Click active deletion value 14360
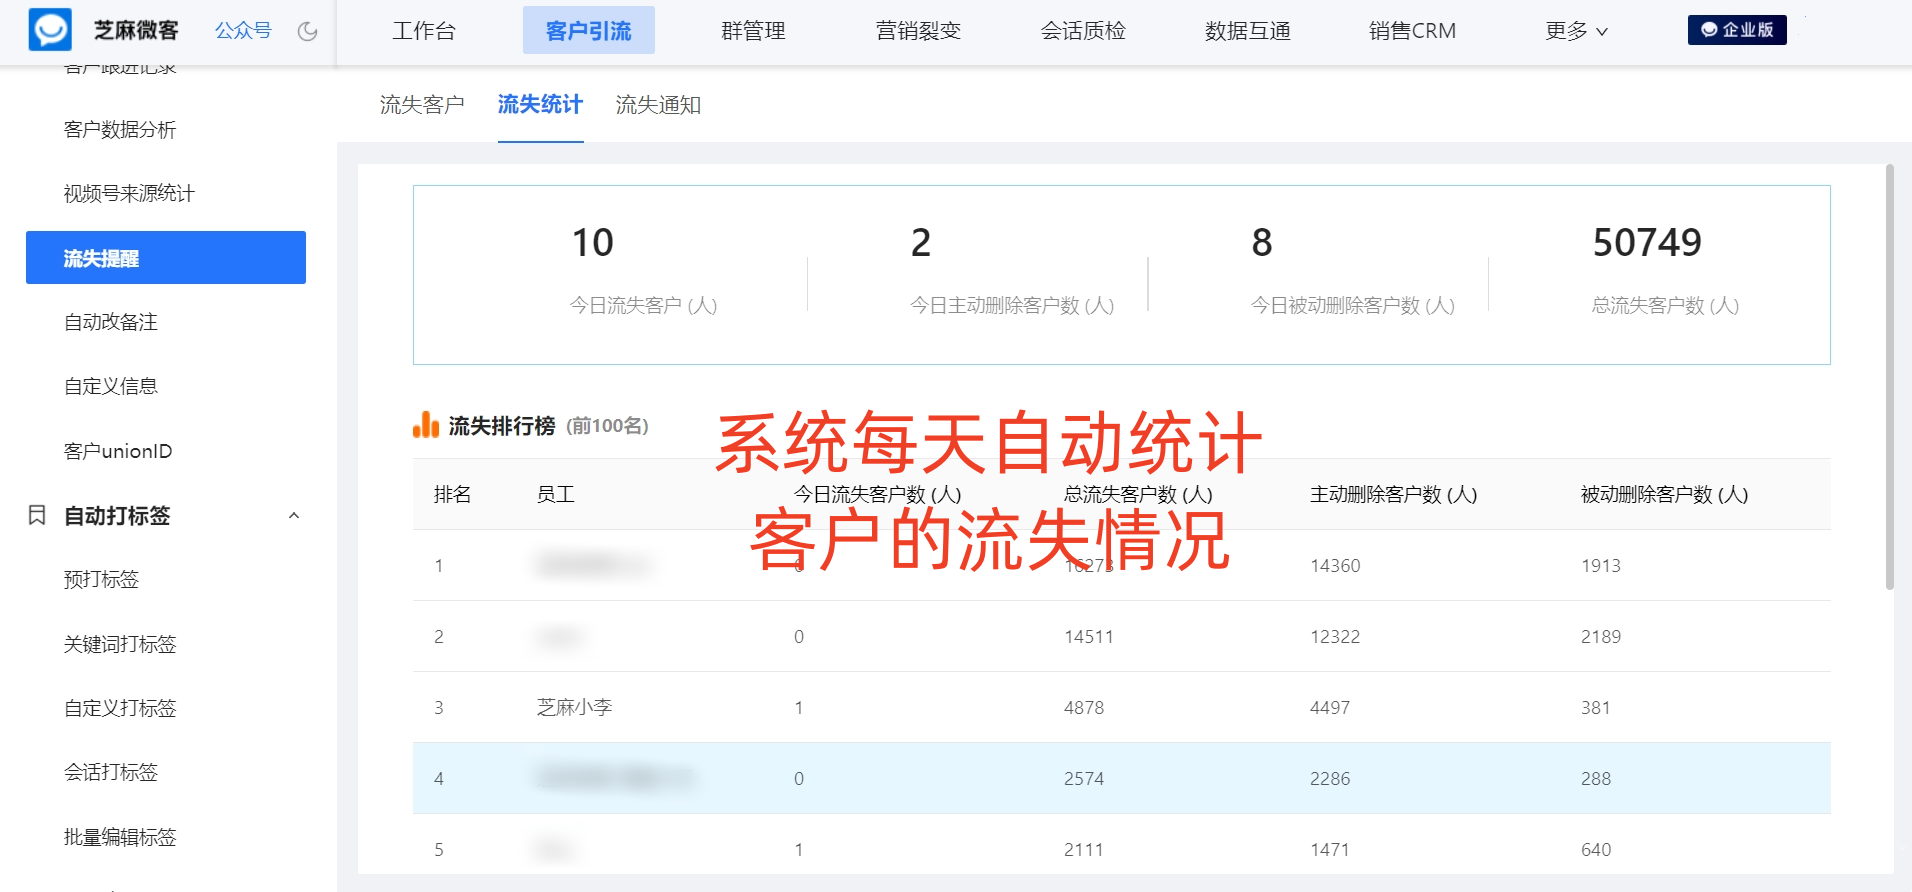Screen dimensions: 1912x892 [x=1335, y=565]
